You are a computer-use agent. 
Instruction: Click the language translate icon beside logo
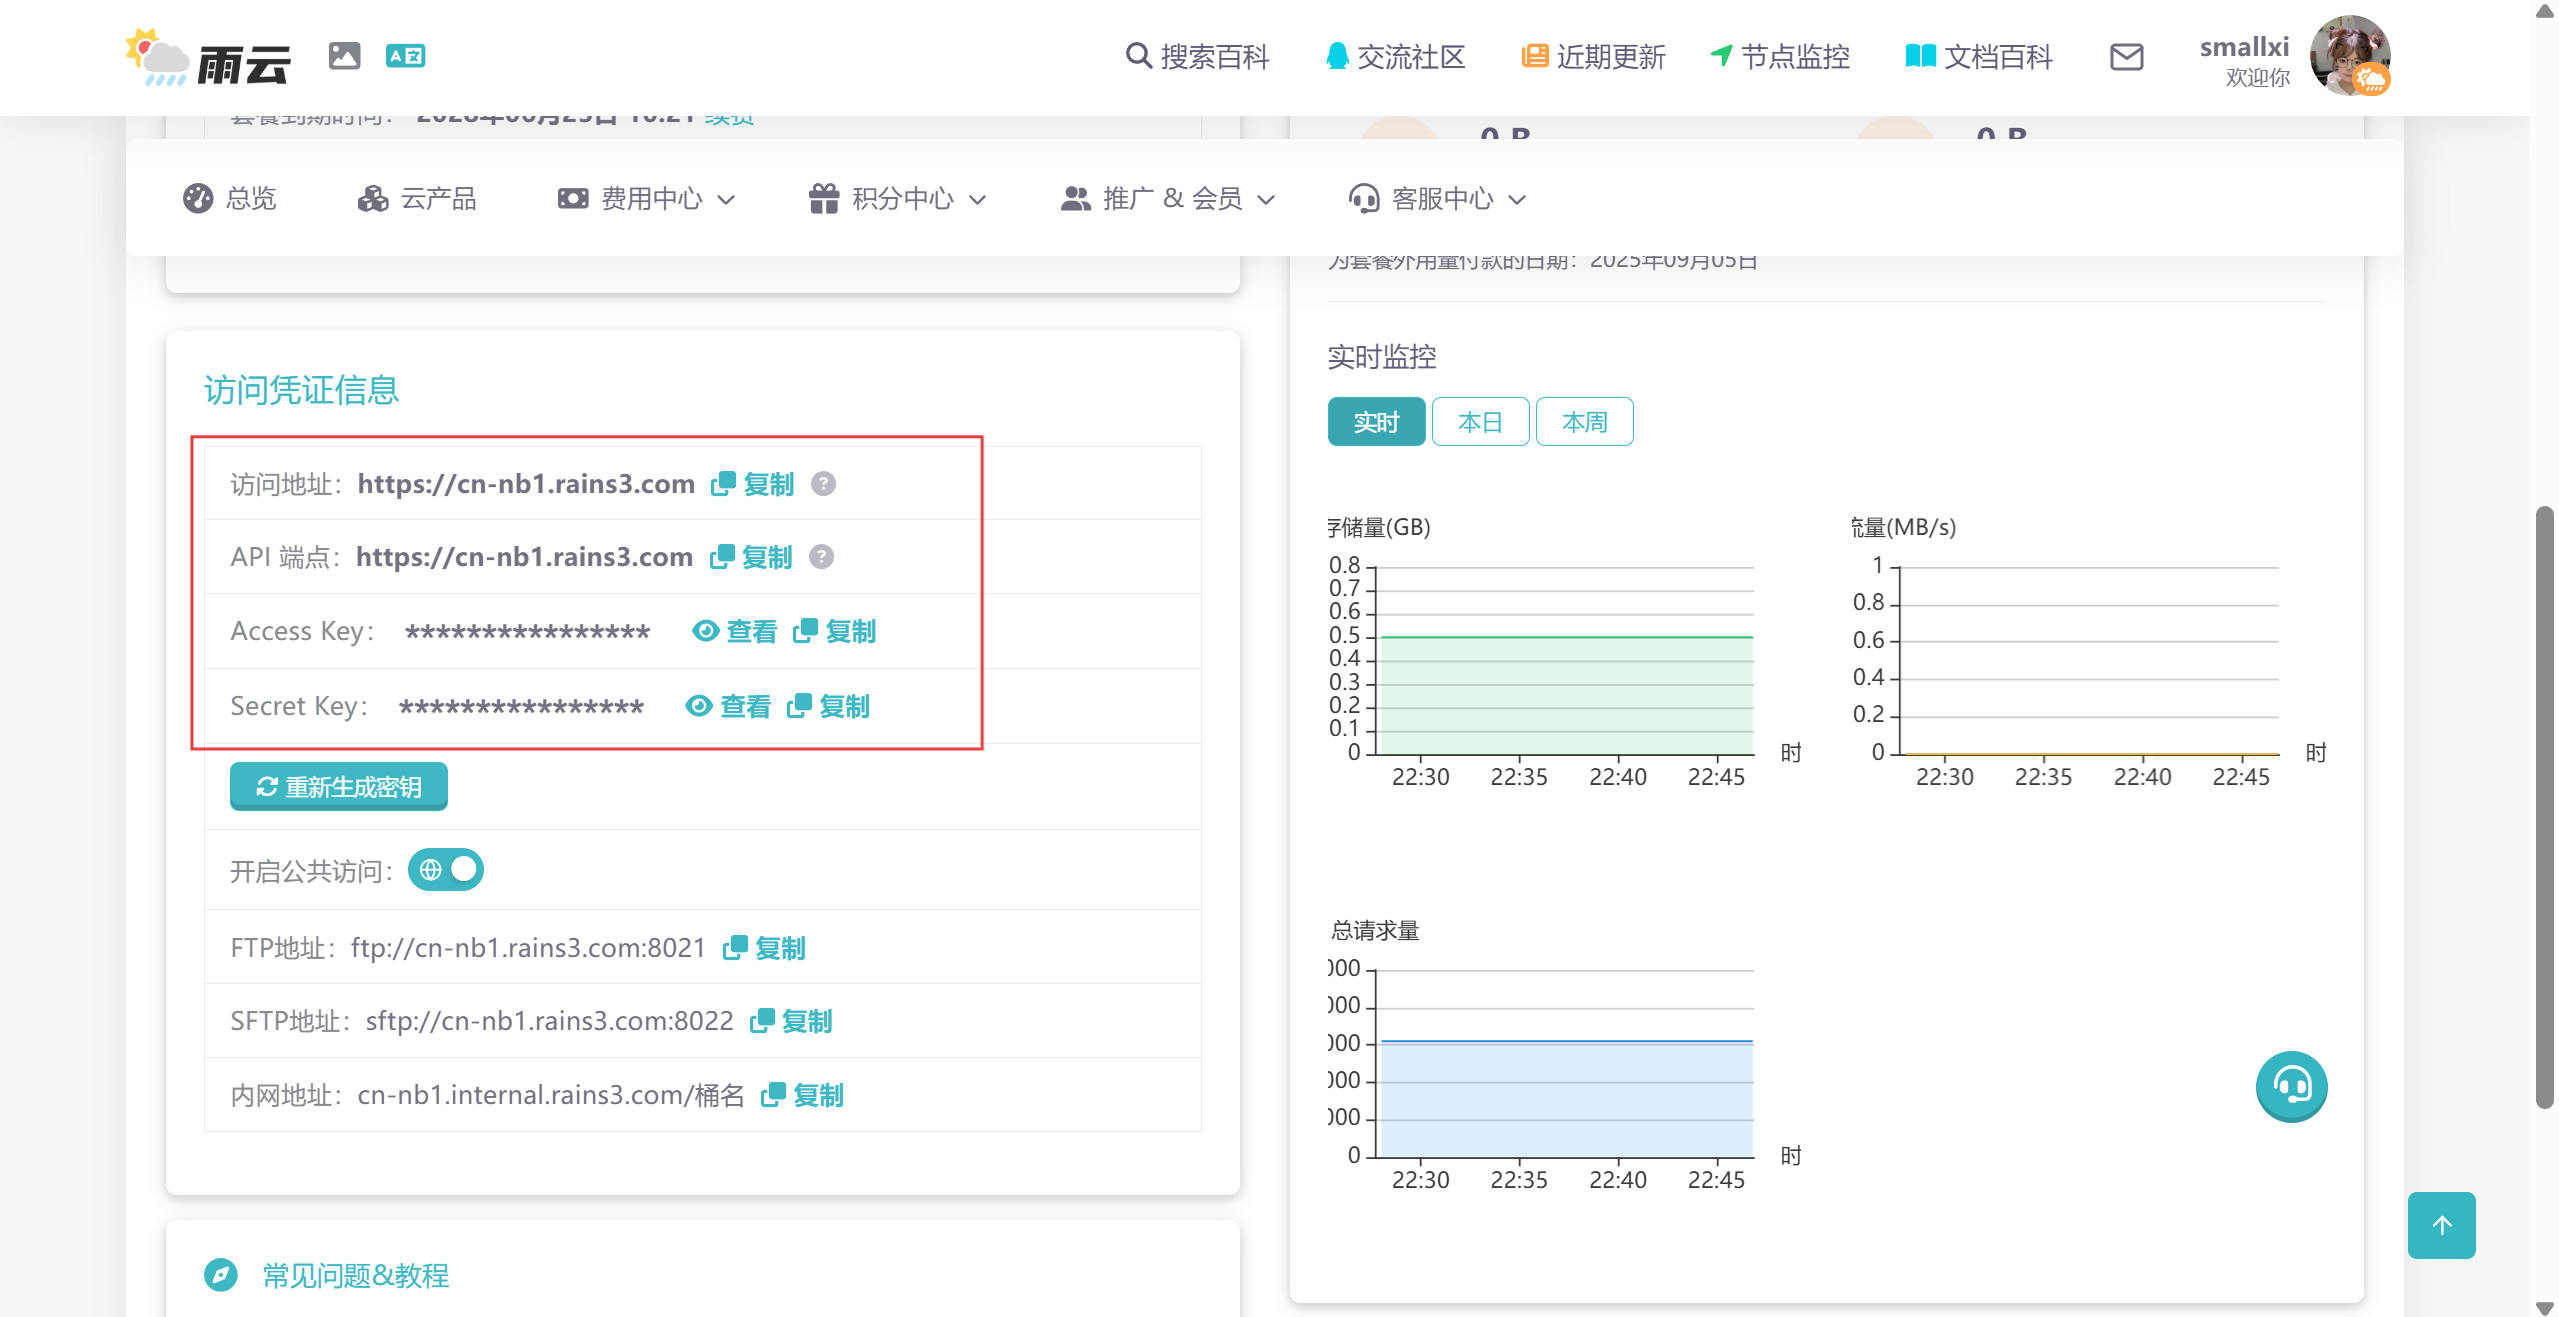coord(405,56)
